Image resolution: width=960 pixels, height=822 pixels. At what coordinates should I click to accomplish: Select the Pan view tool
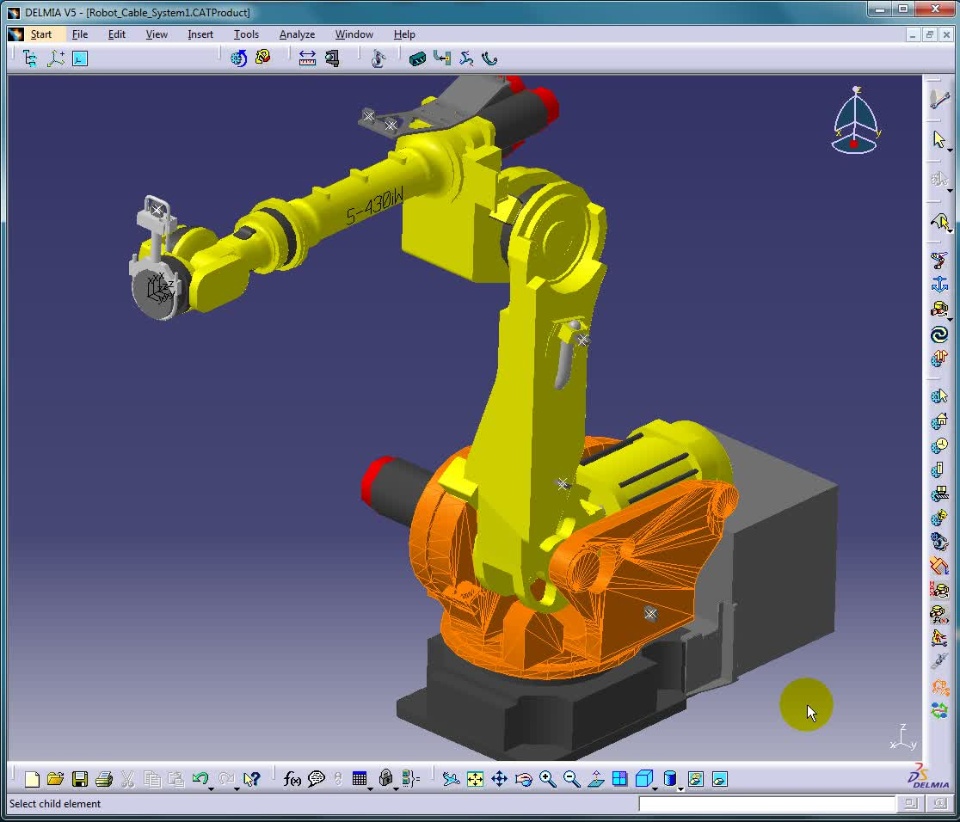click(x=500, y=779)
